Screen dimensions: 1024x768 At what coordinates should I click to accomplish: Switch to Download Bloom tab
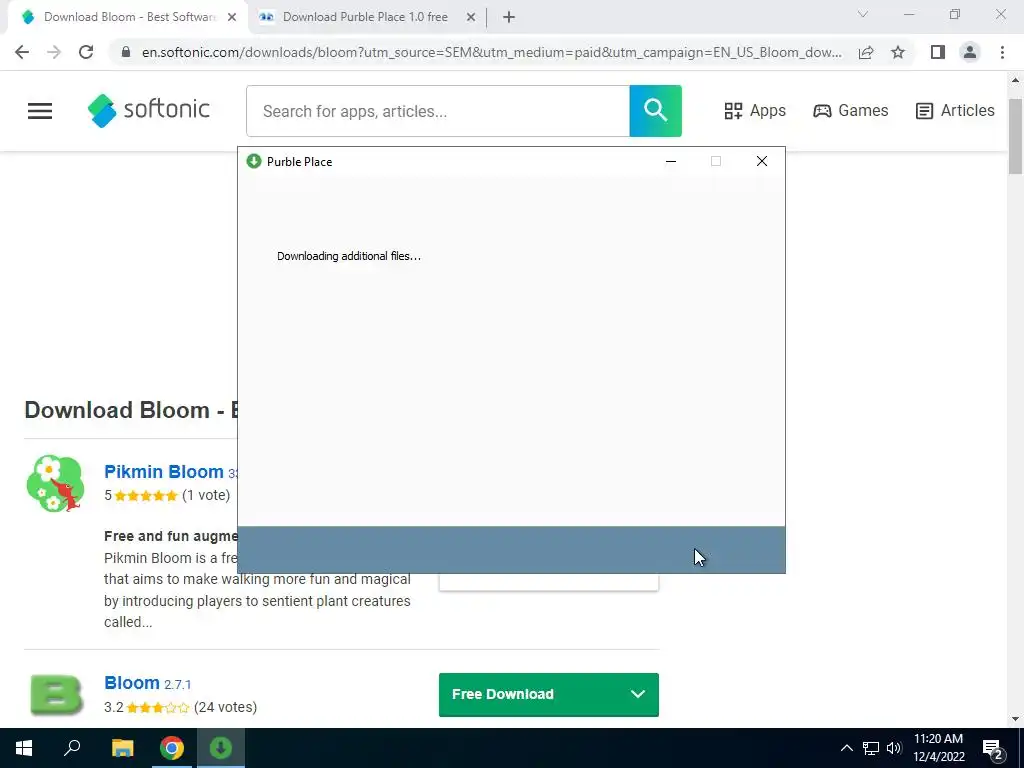(129, 17)
